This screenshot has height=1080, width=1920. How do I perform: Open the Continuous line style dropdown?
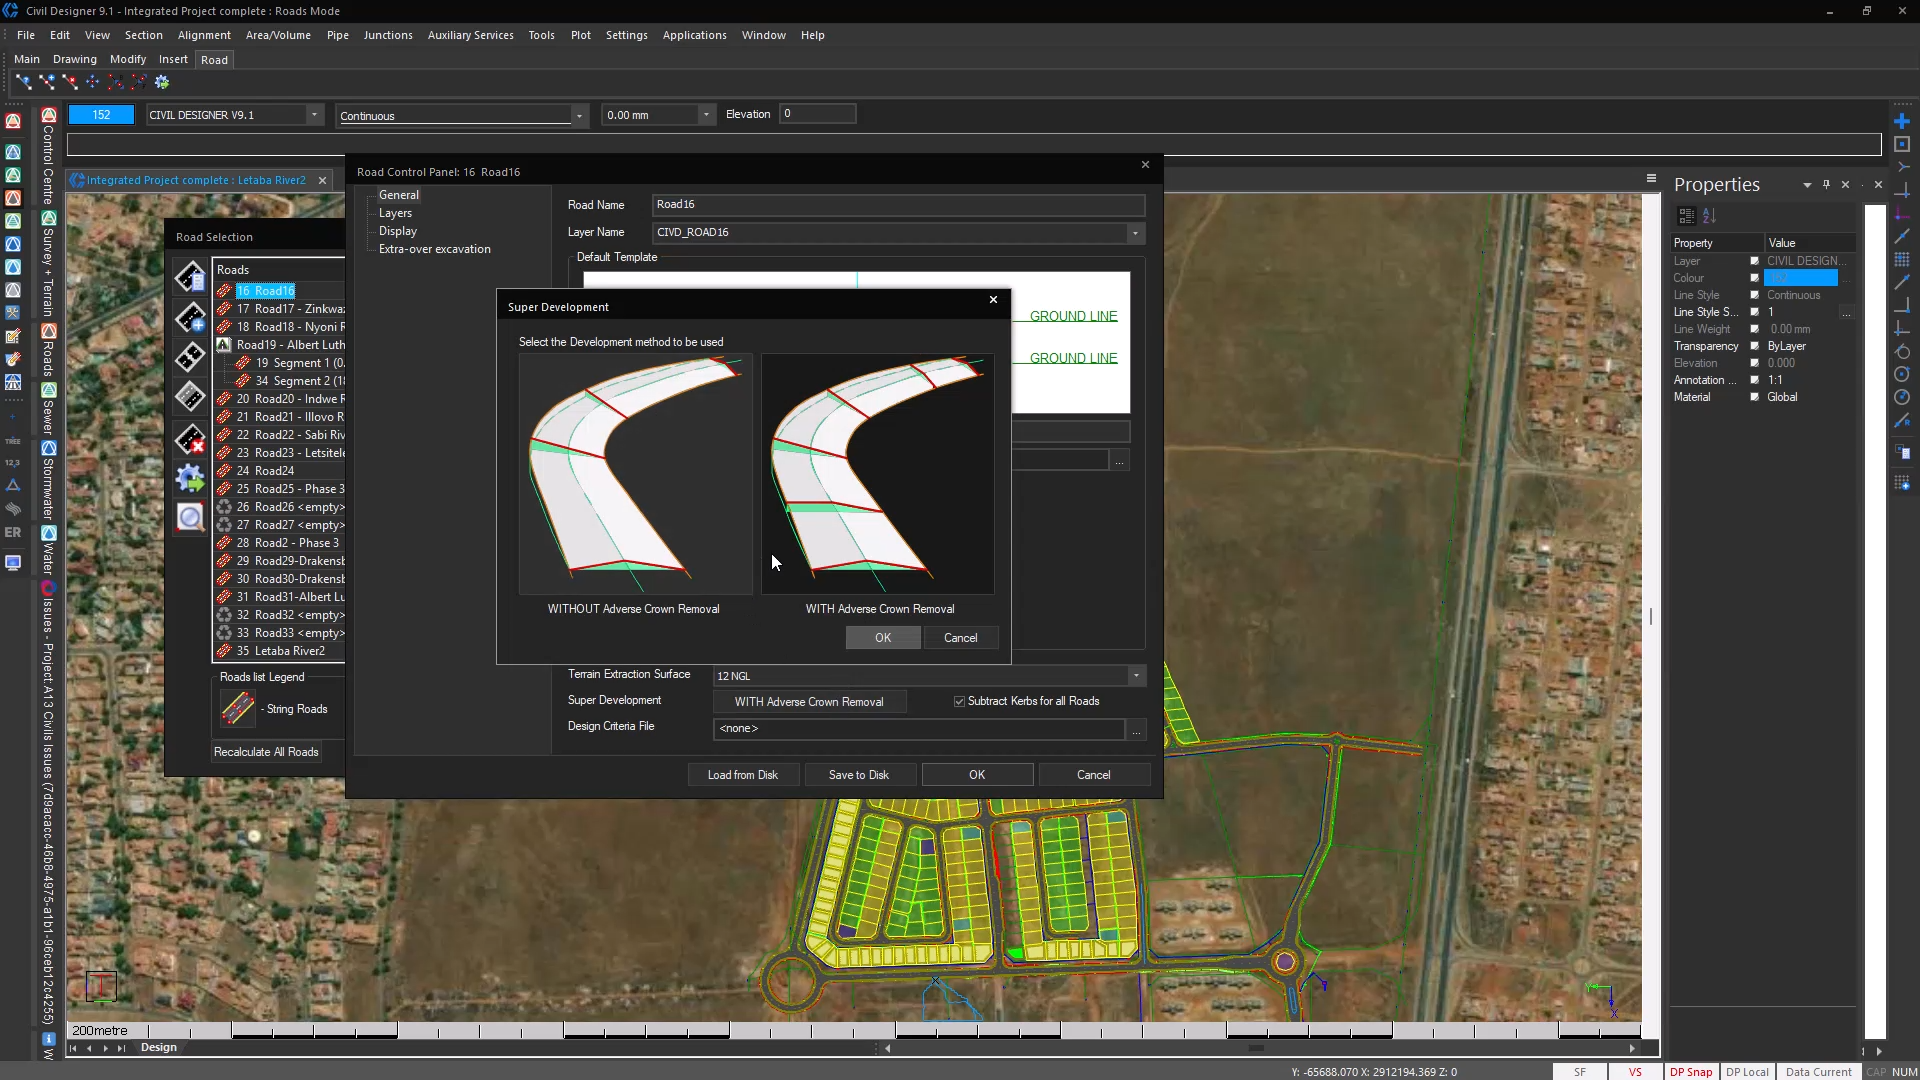pyautogui.click(x=579, y=116)
